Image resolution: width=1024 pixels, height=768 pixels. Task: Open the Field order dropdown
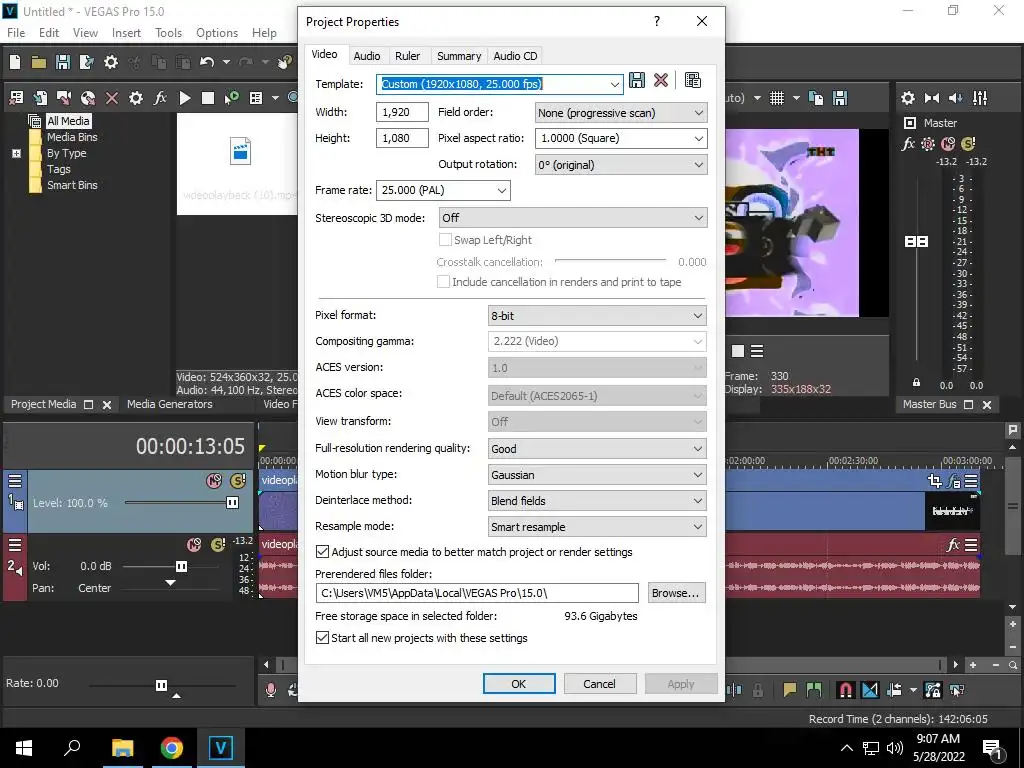tap(698, 113)
